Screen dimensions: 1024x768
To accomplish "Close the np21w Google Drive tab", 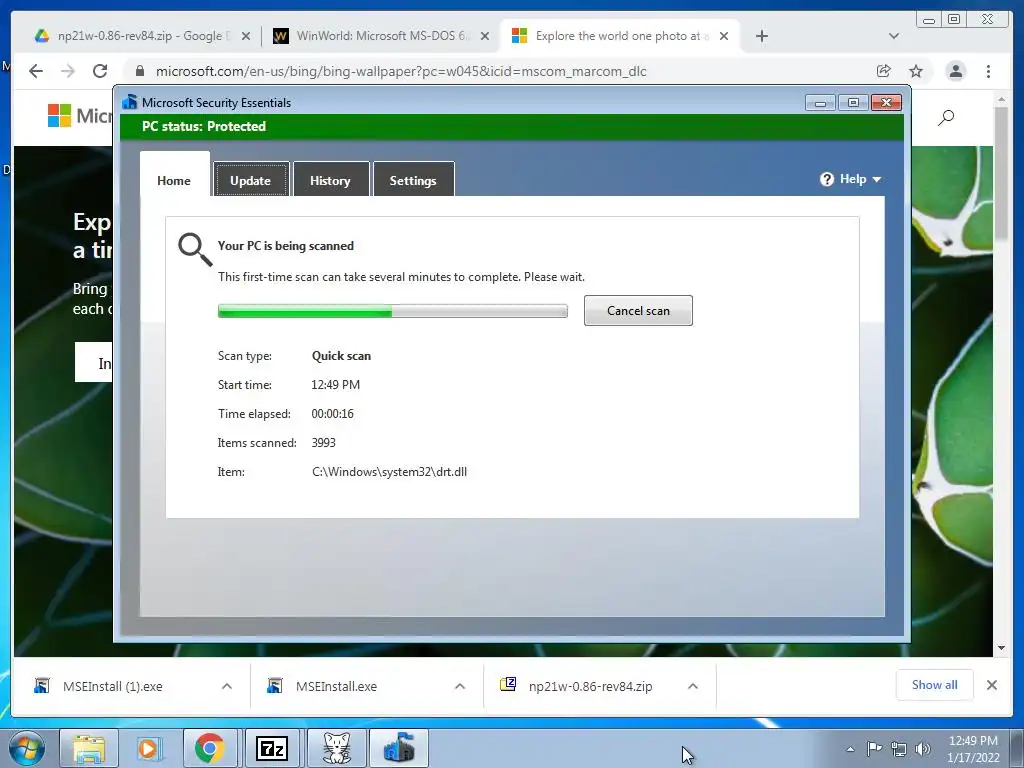I will point(246,36).
